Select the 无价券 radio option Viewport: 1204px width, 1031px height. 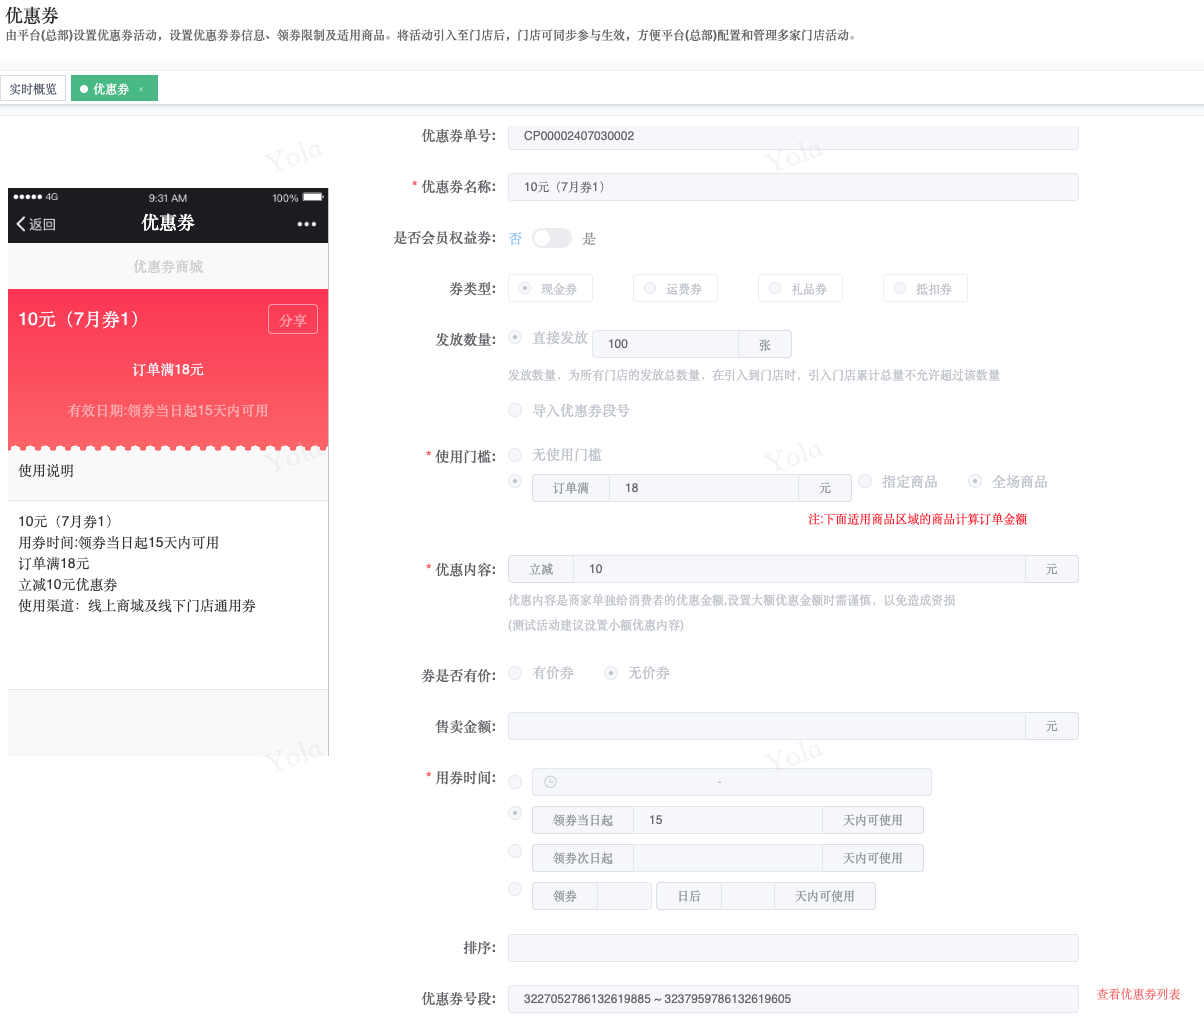pos(611,673)
